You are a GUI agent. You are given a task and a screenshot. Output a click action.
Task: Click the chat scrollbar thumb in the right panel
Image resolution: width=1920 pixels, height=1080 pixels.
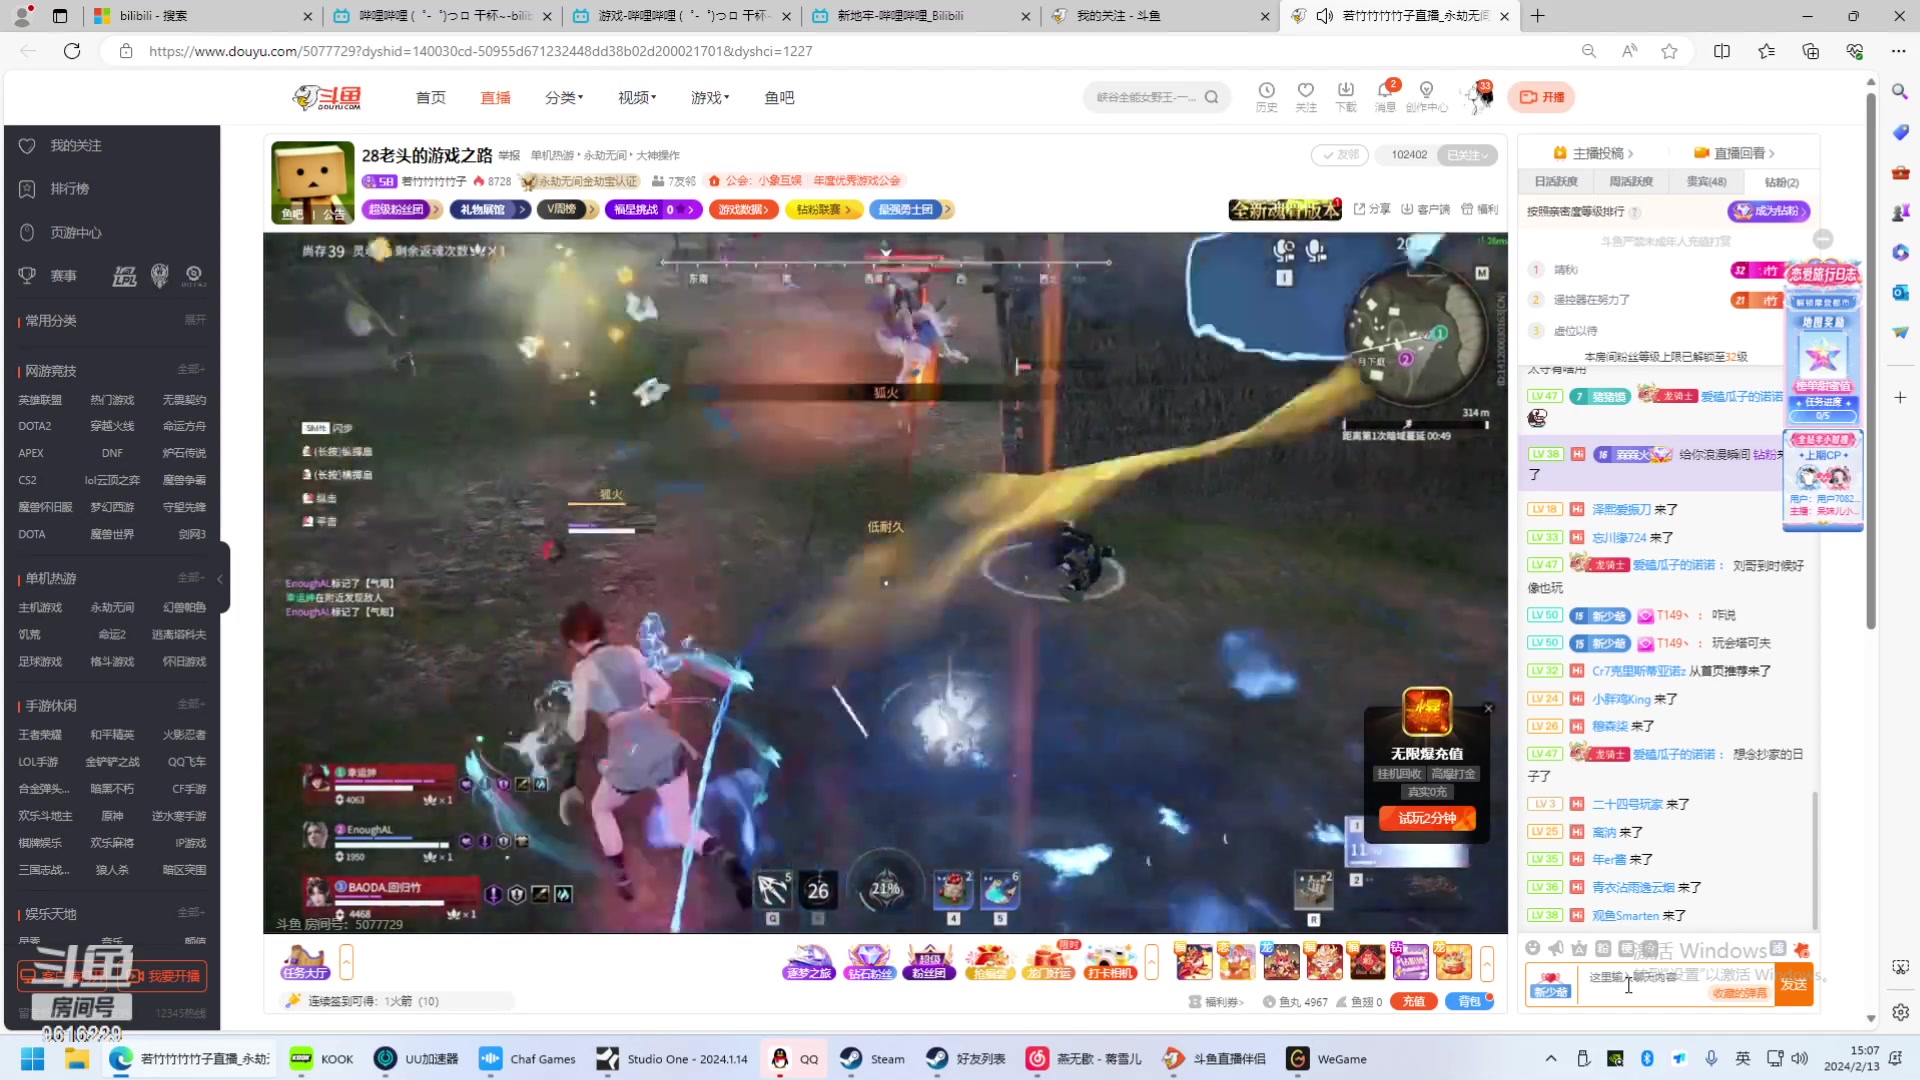click(x=1814, y=860)
